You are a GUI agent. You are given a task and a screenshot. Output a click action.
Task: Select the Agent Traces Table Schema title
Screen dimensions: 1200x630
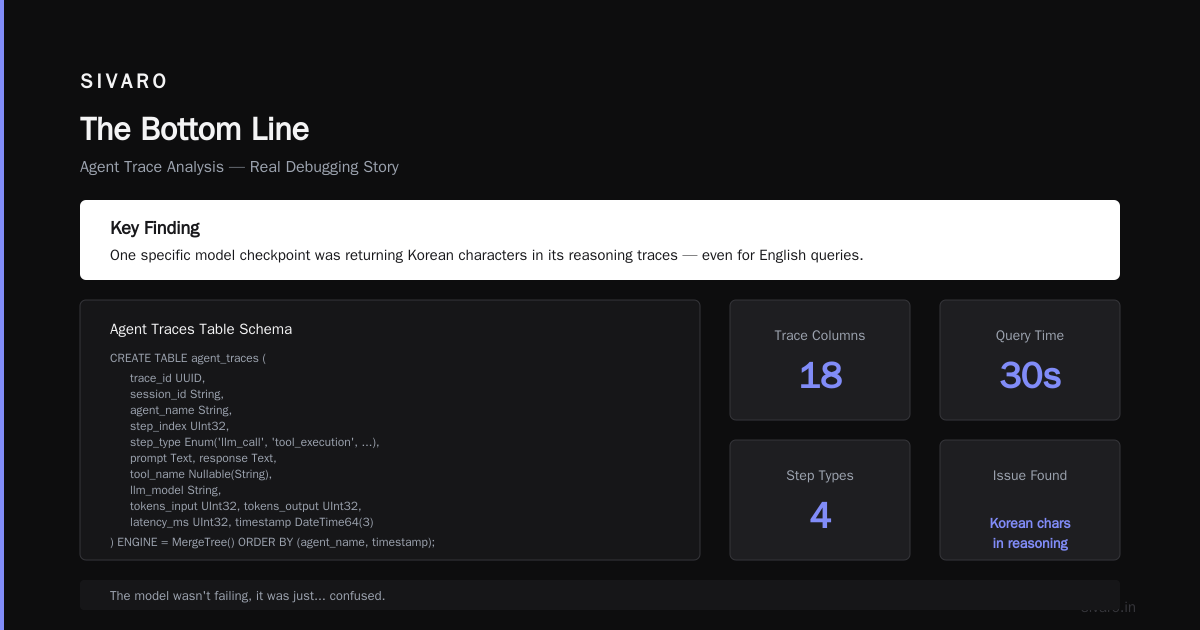pos(201,329)
